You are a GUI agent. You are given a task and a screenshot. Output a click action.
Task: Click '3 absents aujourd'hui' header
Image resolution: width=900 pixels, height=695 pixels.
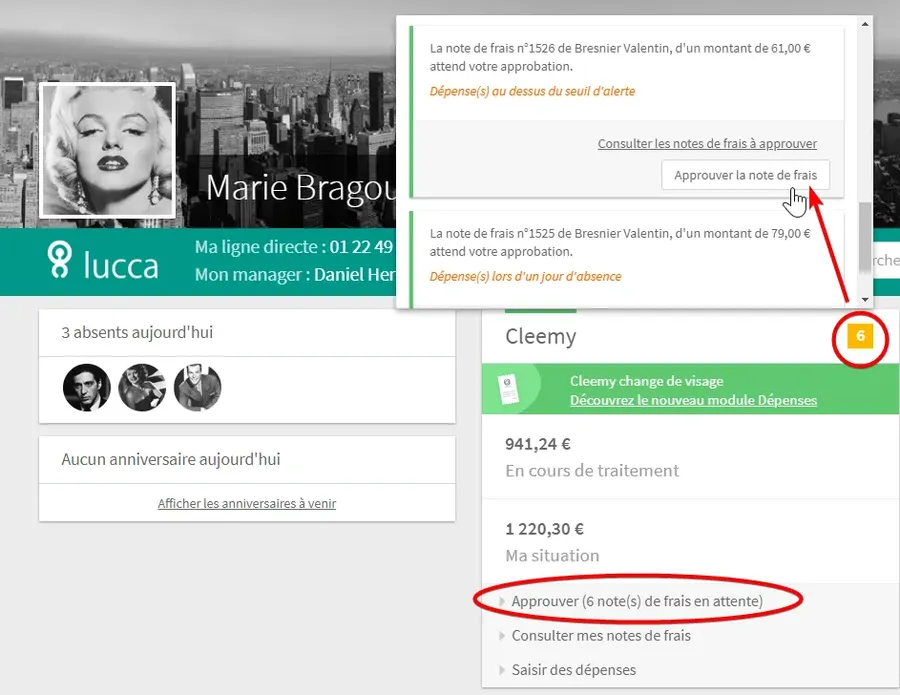click(137, 332)
